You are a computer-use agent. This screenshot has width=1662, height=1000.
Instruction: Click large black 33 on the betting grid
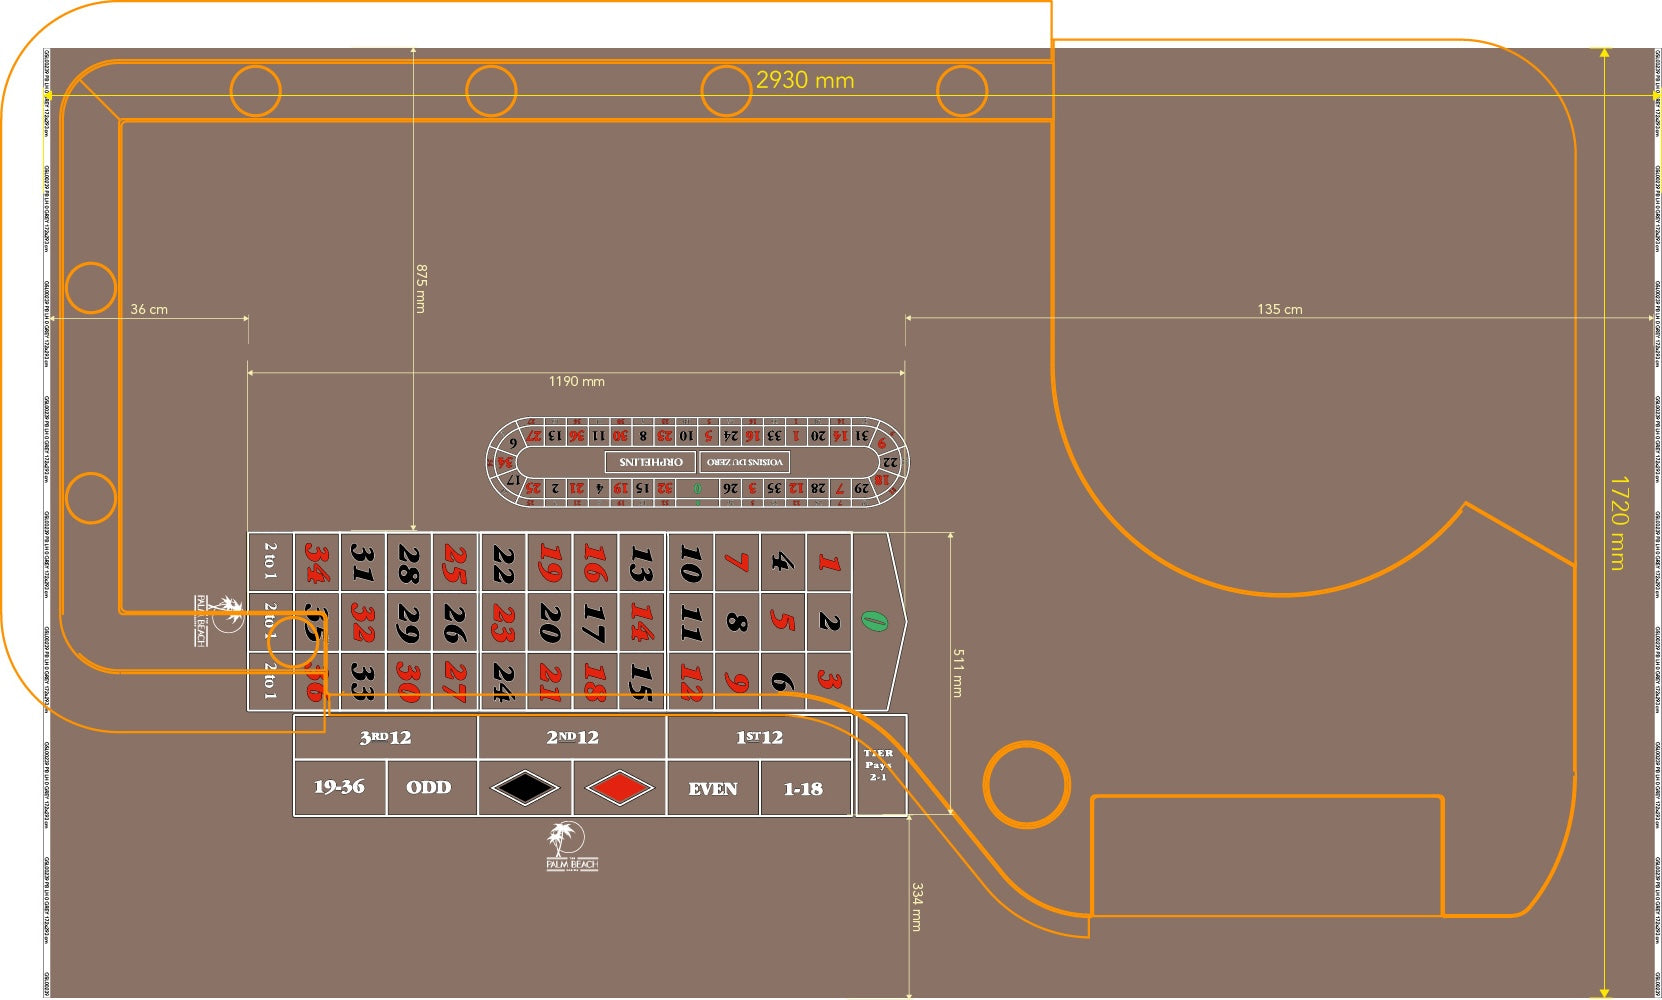click(x=363, y=681)
